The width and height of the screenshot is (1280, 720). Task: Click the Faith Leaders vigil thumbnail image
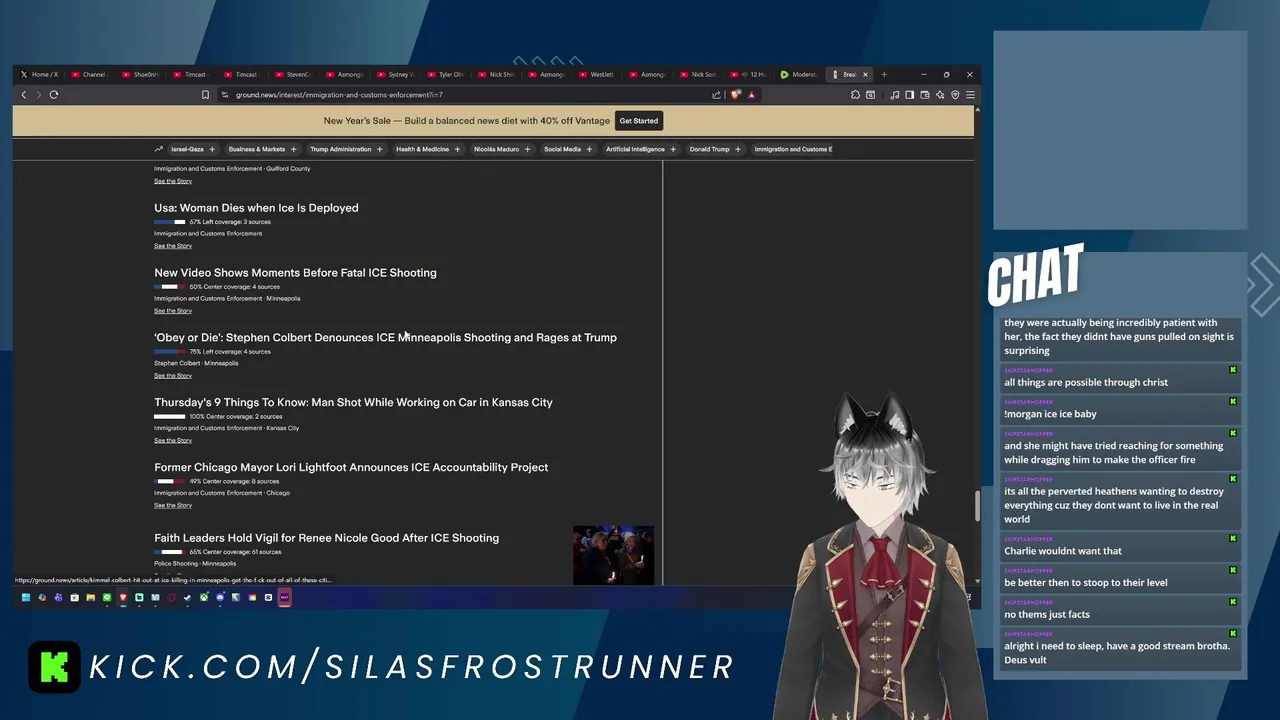tap(613, 555)
